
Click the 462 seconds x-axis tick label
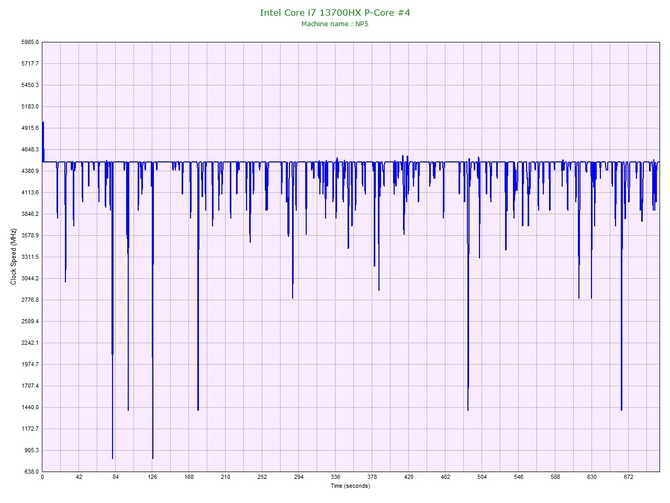pyautogui.click(x=445, y=477)
